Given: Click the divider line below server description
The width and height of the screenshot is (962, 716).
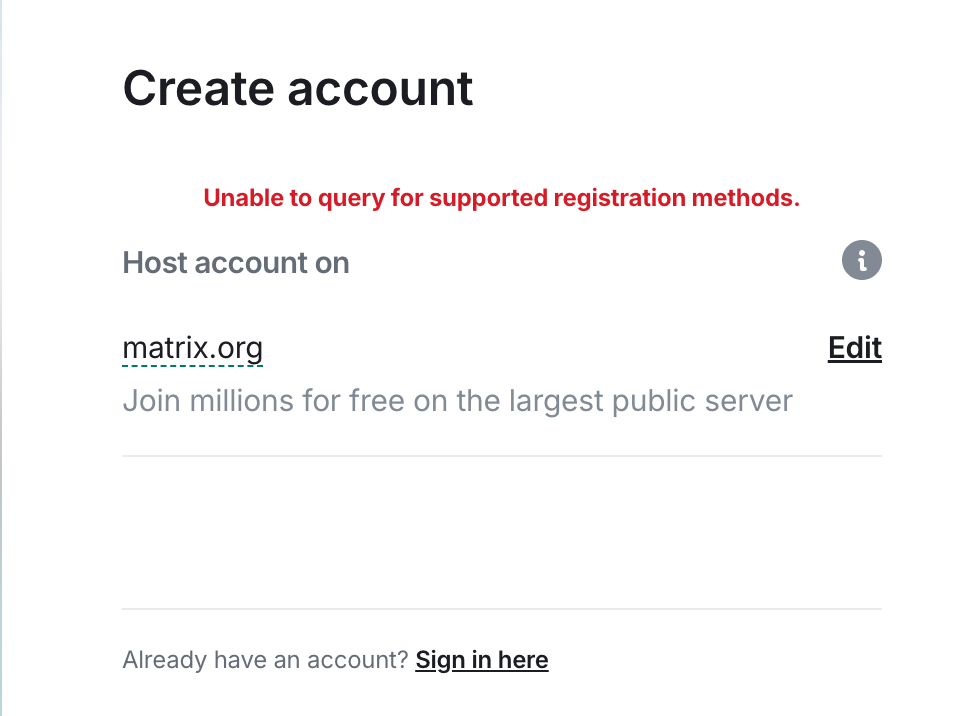Looking at the screenshot, I should pyautogui.click(x=501, y=456).
